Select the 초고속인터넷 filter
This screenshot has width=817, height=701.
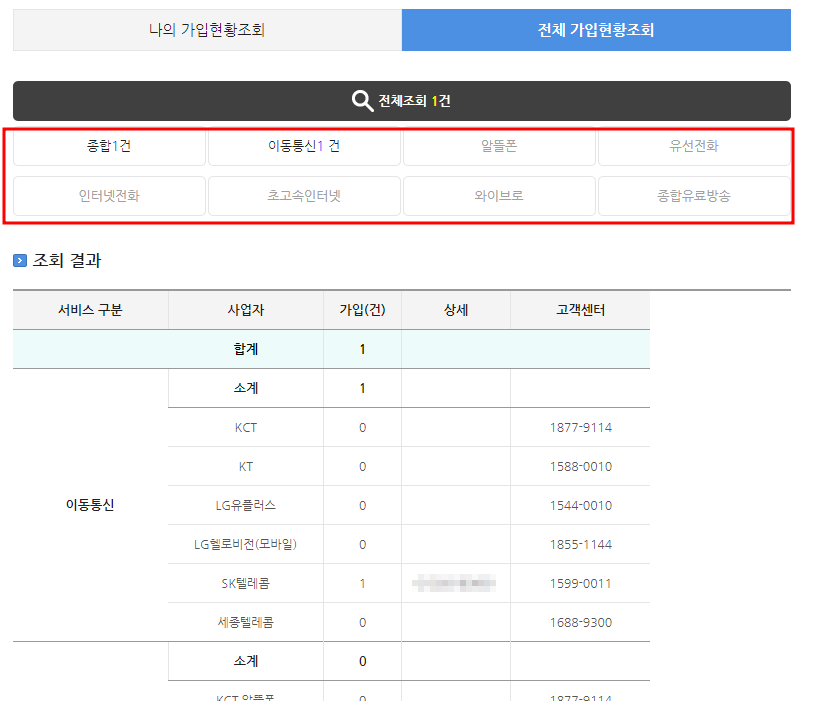304,196
